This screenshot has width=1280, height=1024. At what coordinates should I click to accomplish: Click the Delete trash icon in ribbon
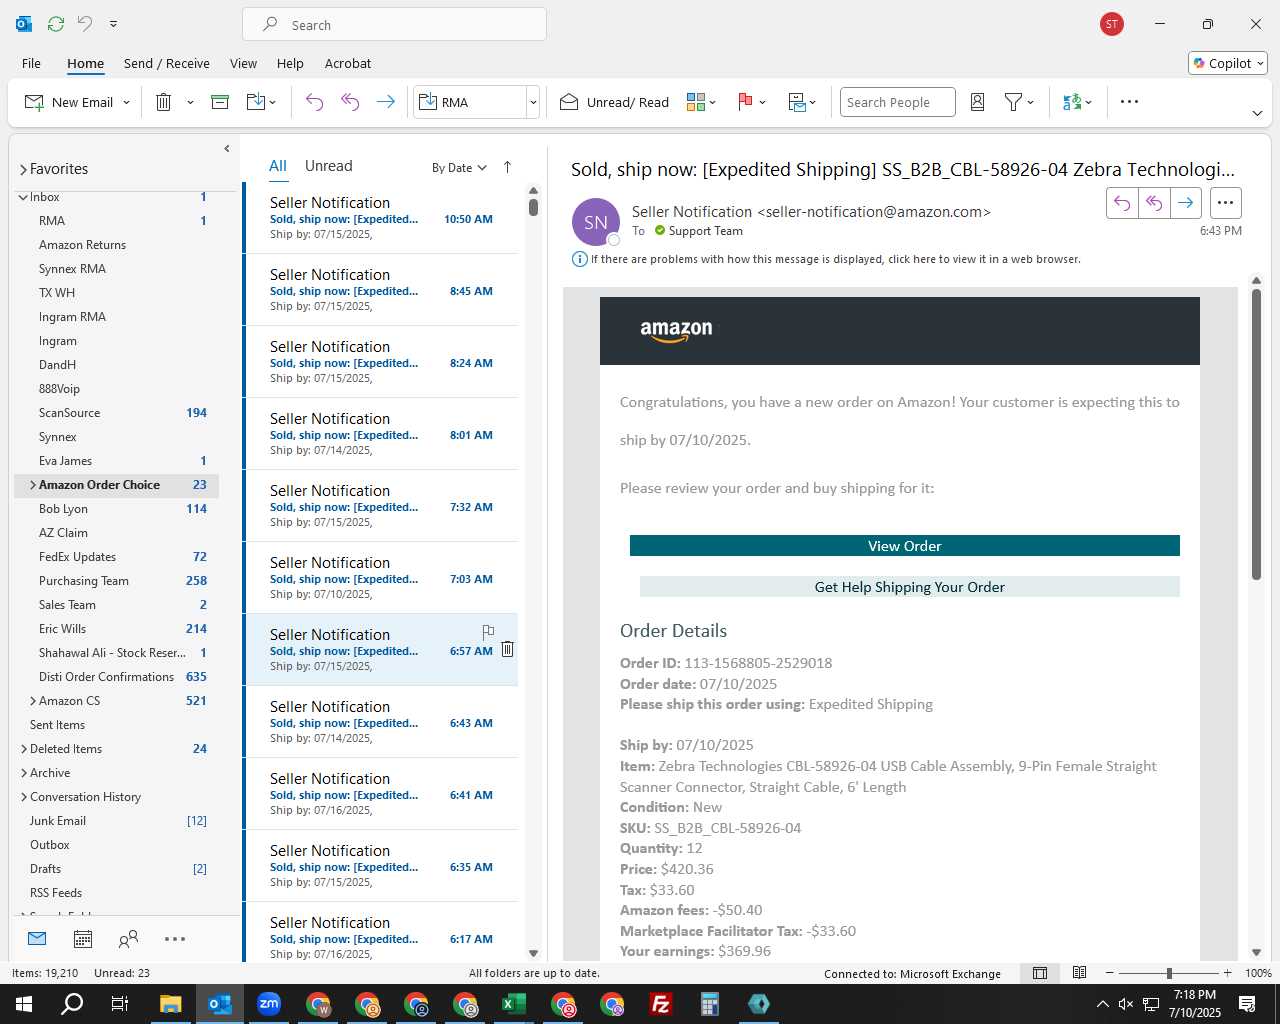click(164, 102)
